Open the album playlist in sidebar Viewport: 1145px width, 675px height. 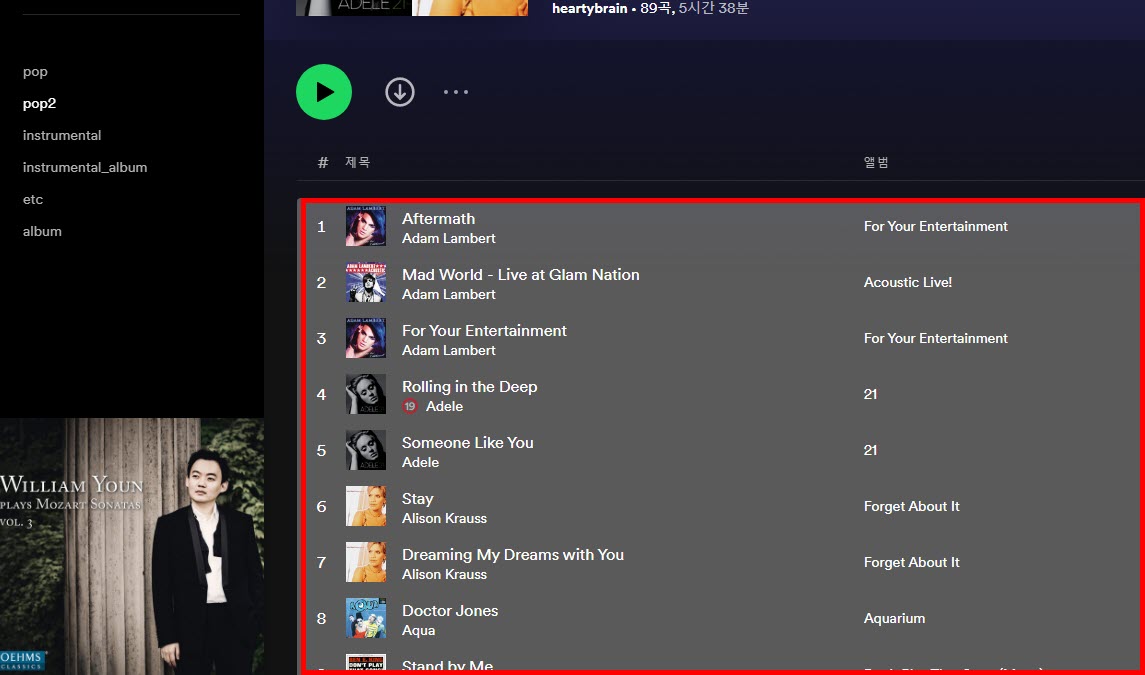click(x=42, y=232)
